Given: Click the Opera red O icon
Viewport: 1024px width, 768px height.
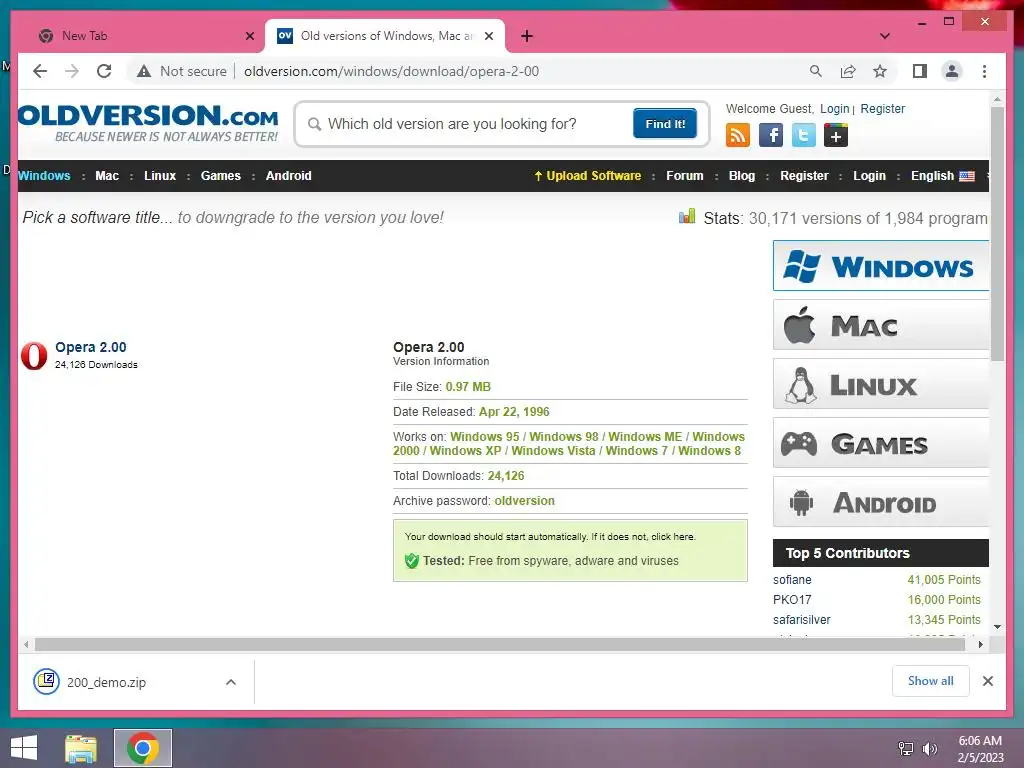Looking at the screenshot, I should pyautogui.click(x=34, y=355).
